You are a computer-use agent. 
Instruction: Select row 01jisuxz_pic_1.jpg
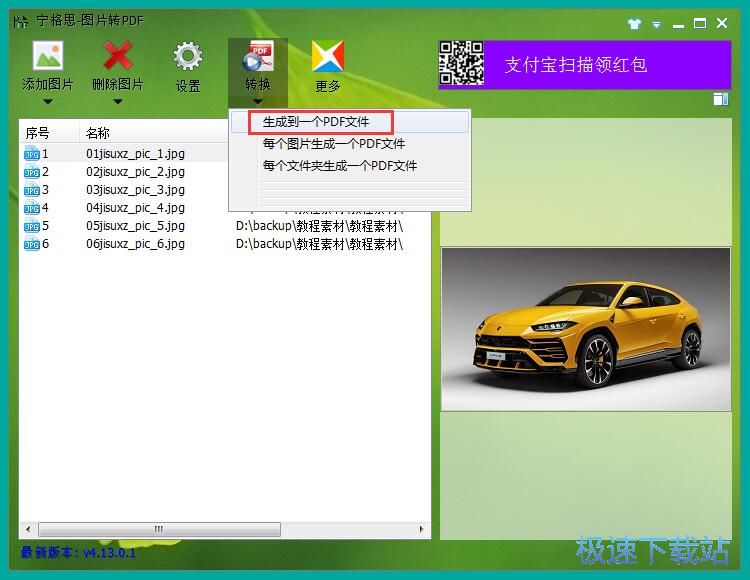(x=124, y=153)
